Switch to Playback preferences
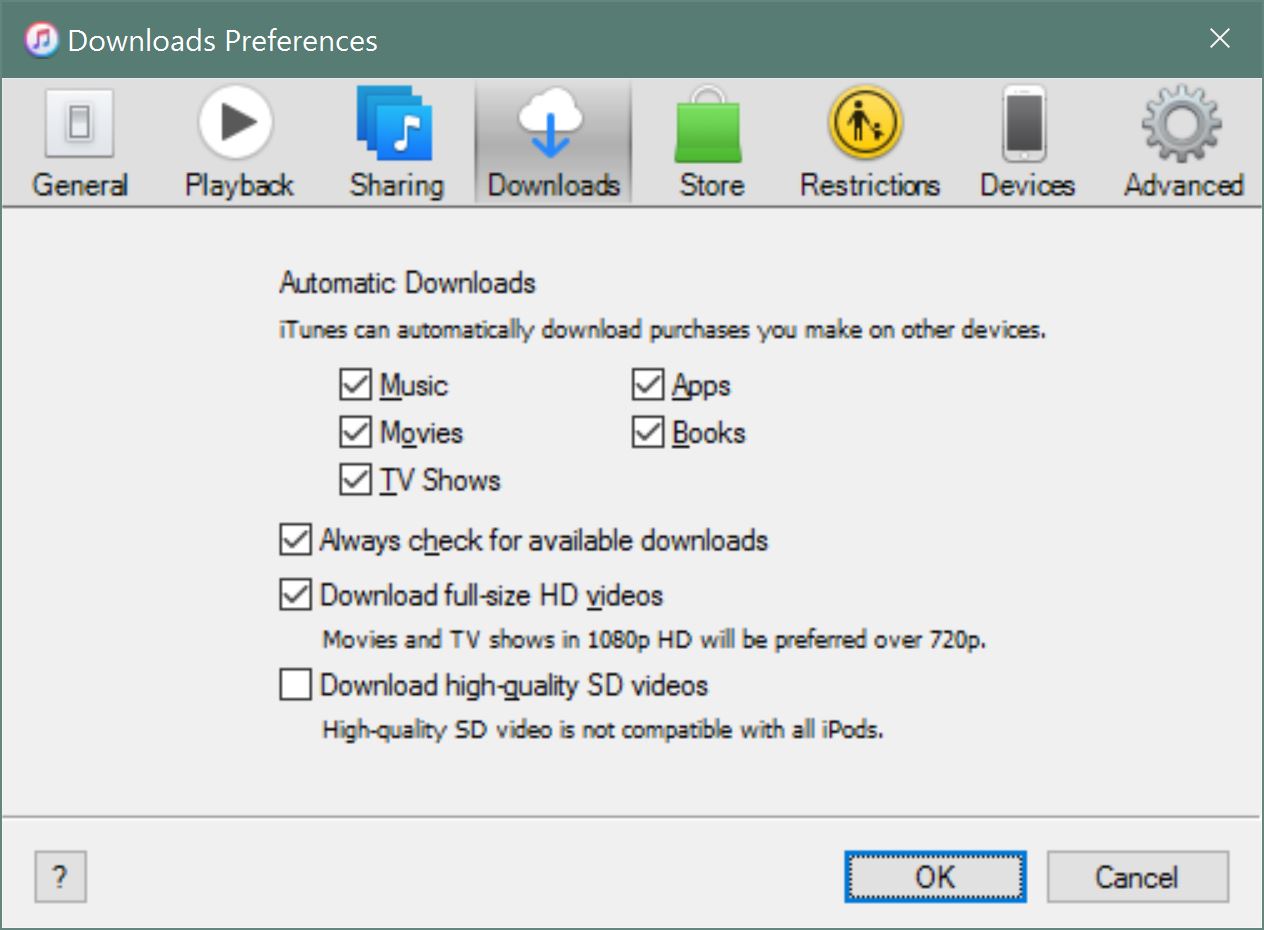The width and height of the screenshot is (1264, 930). click(238, 142)
